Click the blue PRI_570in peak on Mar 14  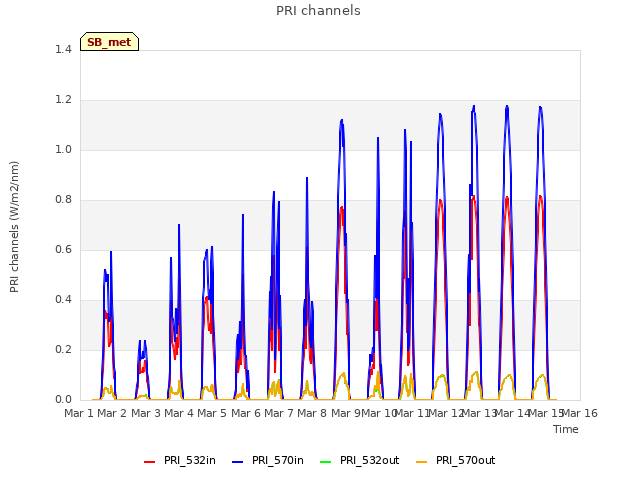tap(507, 107)
